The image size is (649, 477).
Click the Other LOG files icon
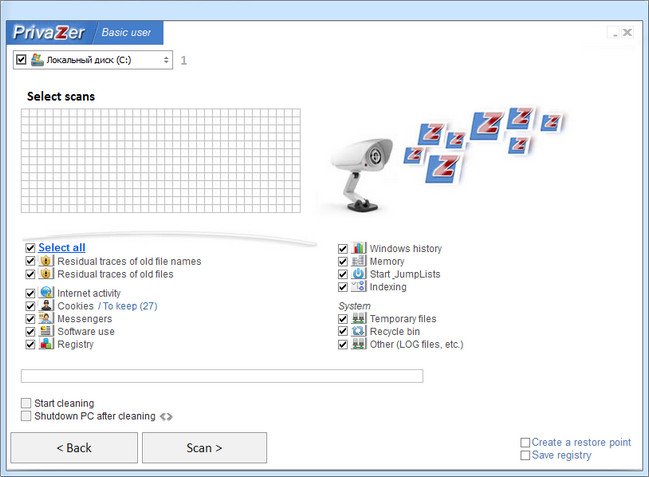[x=358, y=344]
